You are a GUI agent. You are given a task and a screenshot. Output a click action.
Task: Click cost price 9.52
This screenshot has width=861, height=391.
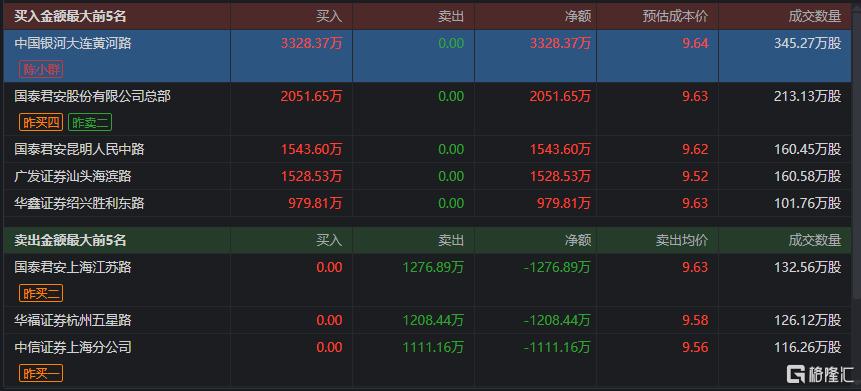click(x=695, y=176)
